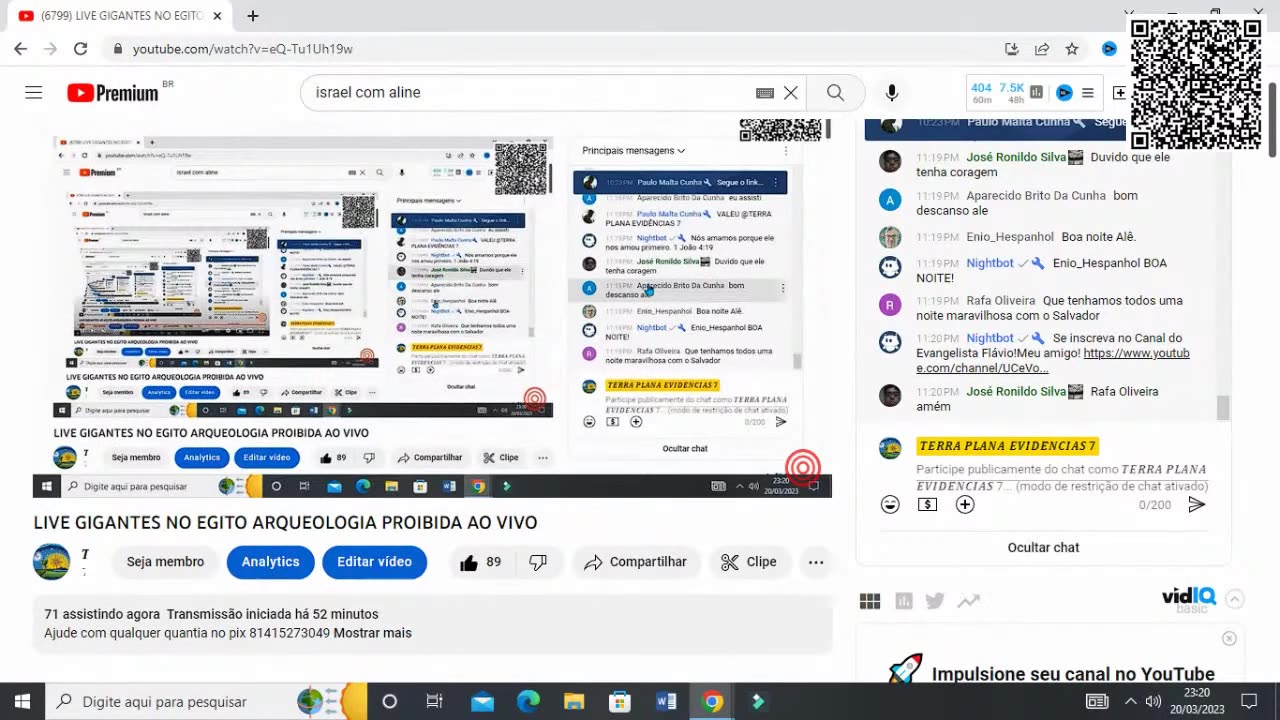1280x720 pixels.
Task: Close the LIVE GIGANTES browser tab
Action: click(217, 16)
